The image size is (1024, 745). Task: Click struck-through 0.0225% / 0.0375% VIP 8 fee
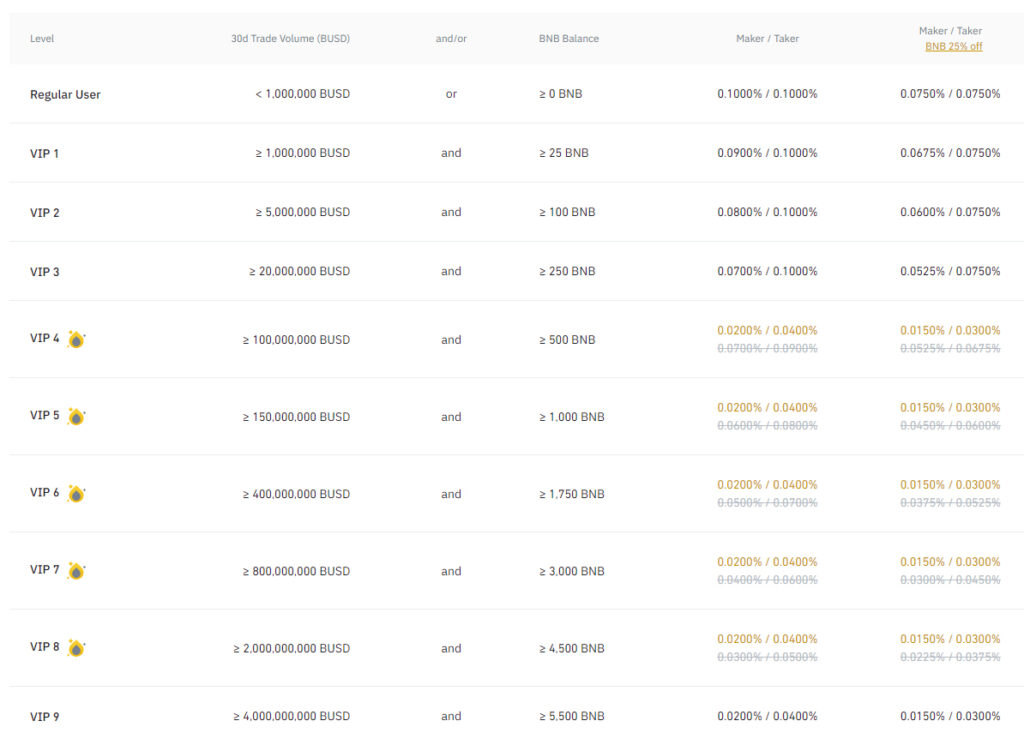click(x=950, y=657)
